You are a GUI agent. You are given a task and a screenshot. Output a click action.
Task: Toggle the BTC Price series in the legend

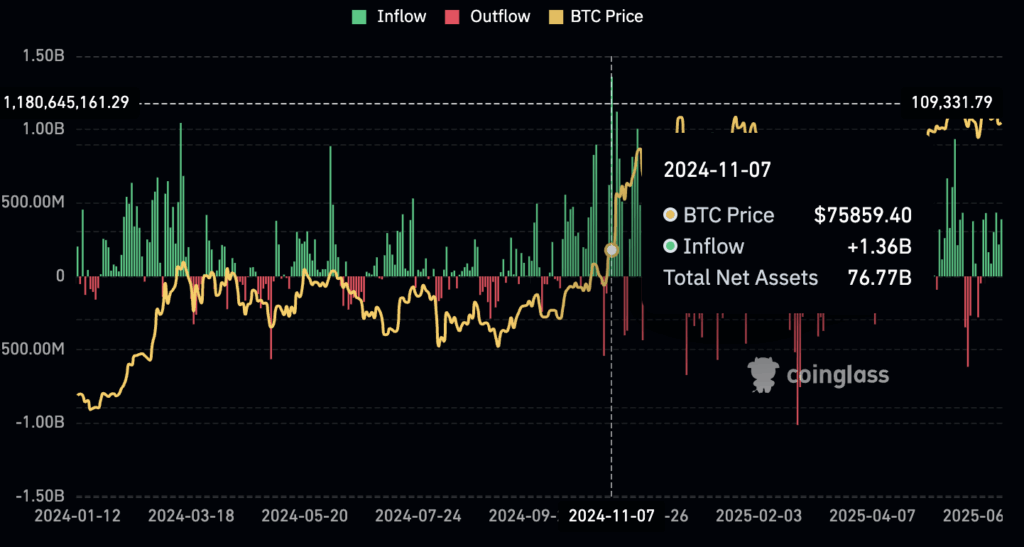(x=597, y=16)
